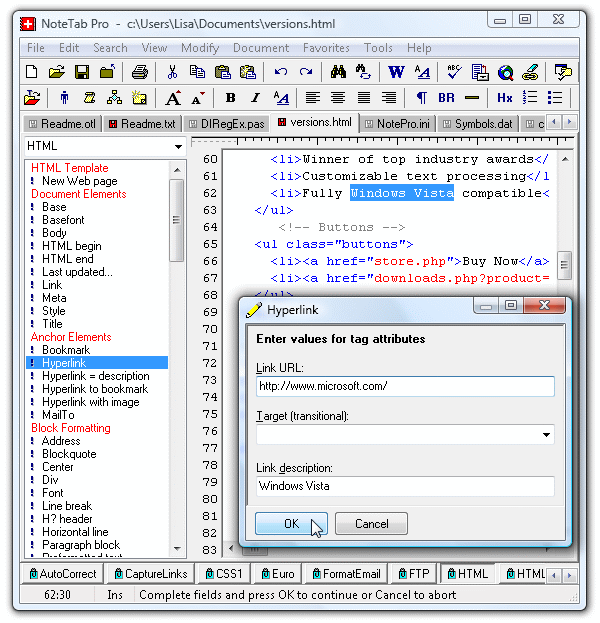Select the 'Blockquote' clip
Image resolution: width=600 pixels, height=623 pixels.
point(69,454)
